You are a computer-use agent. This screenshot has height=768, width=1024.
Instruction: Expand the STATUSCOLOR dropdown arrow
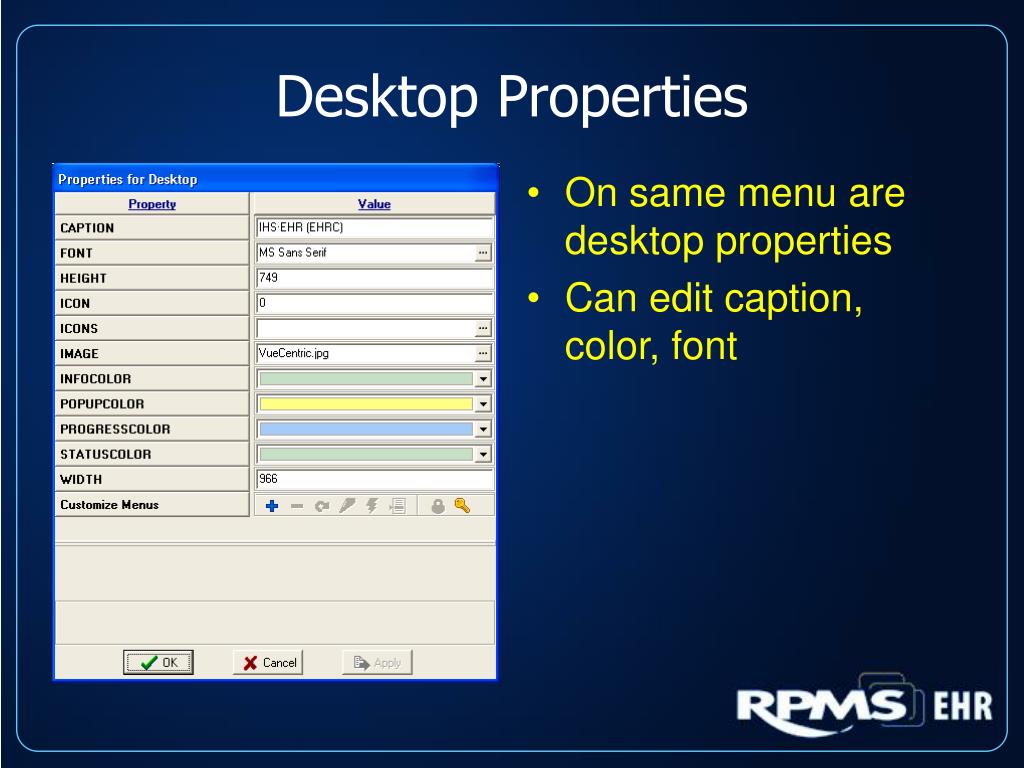pyautogui.click(x=483, y=455)
